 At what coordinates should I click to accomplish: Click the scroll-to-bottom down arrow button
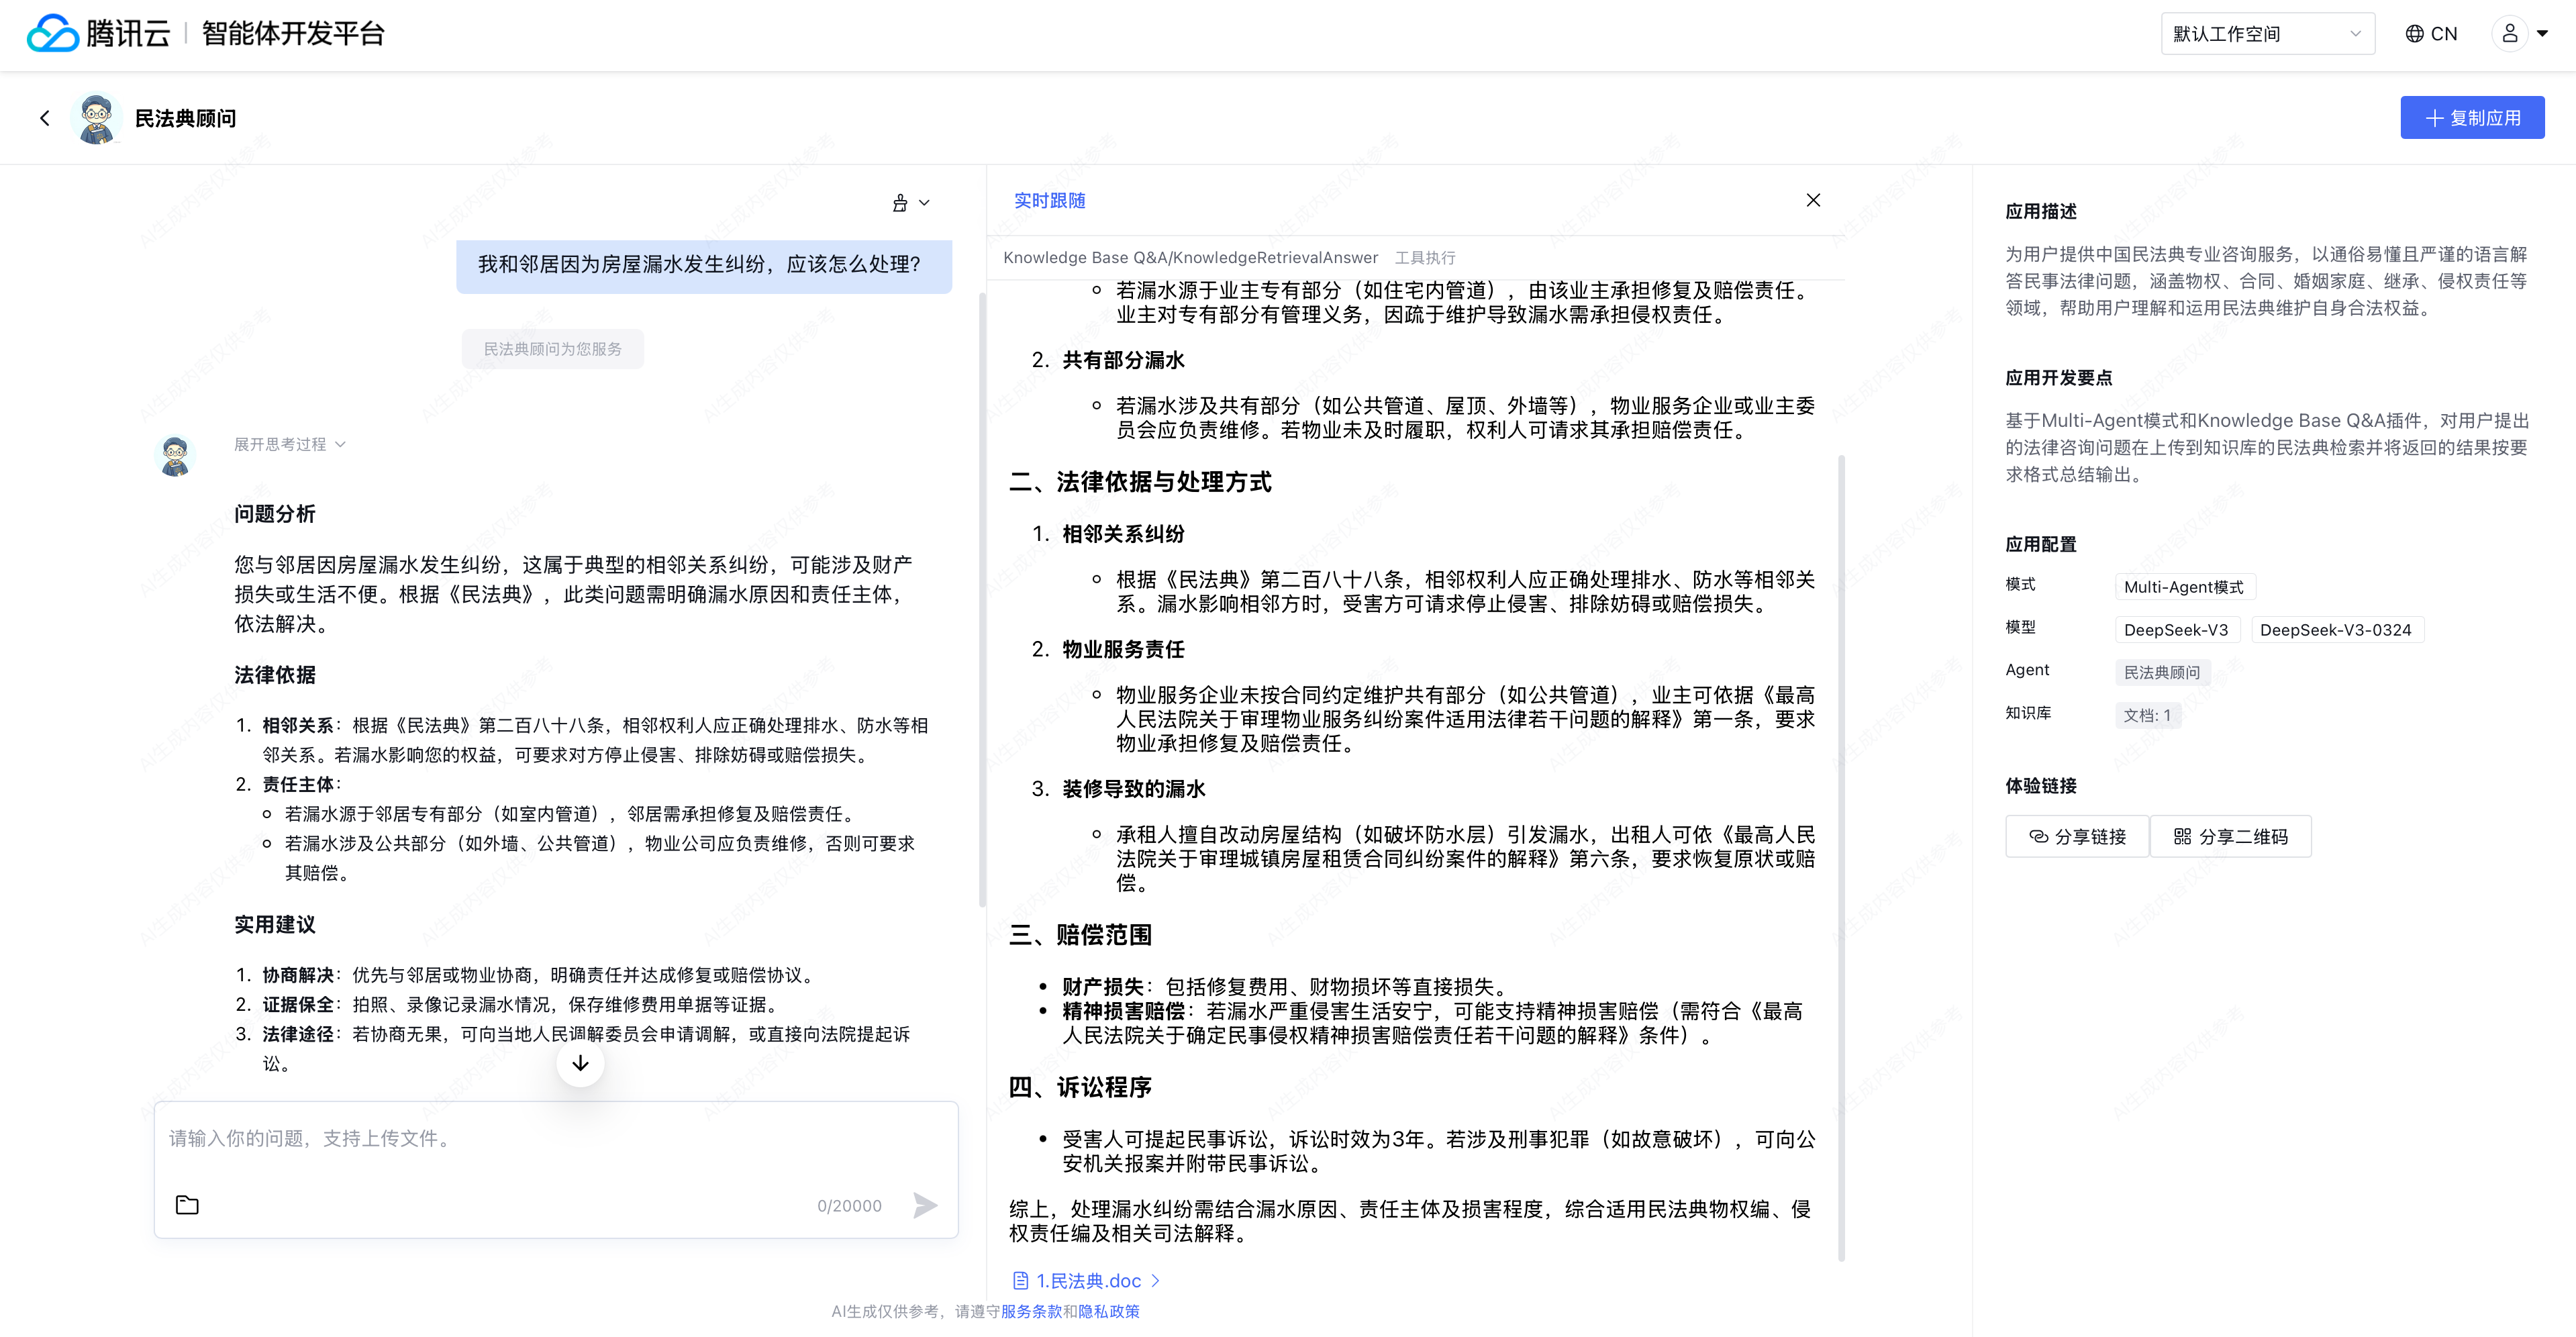[580, 1063]
